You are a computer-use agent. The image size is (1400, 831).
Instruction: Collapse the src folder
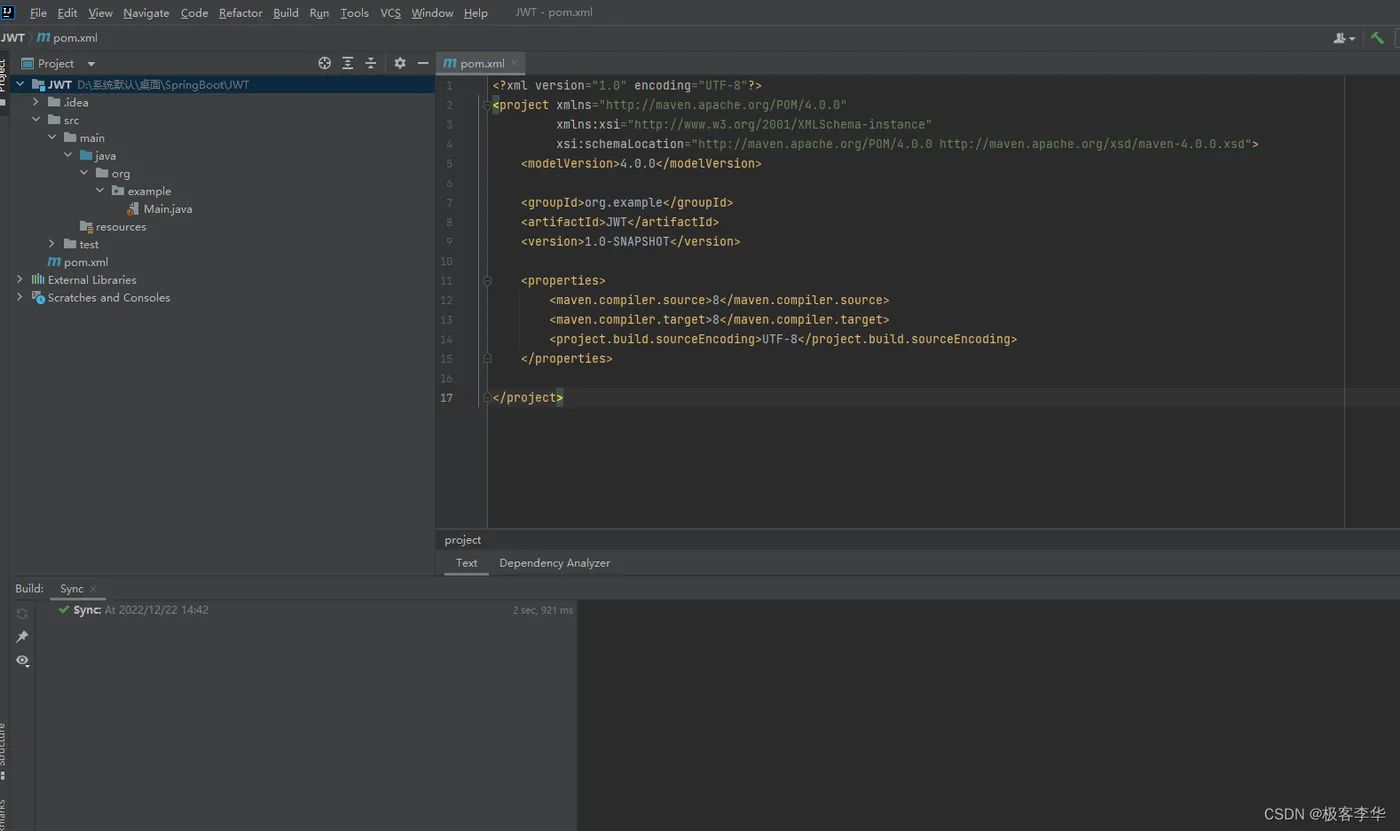click(x=36, y=120)
